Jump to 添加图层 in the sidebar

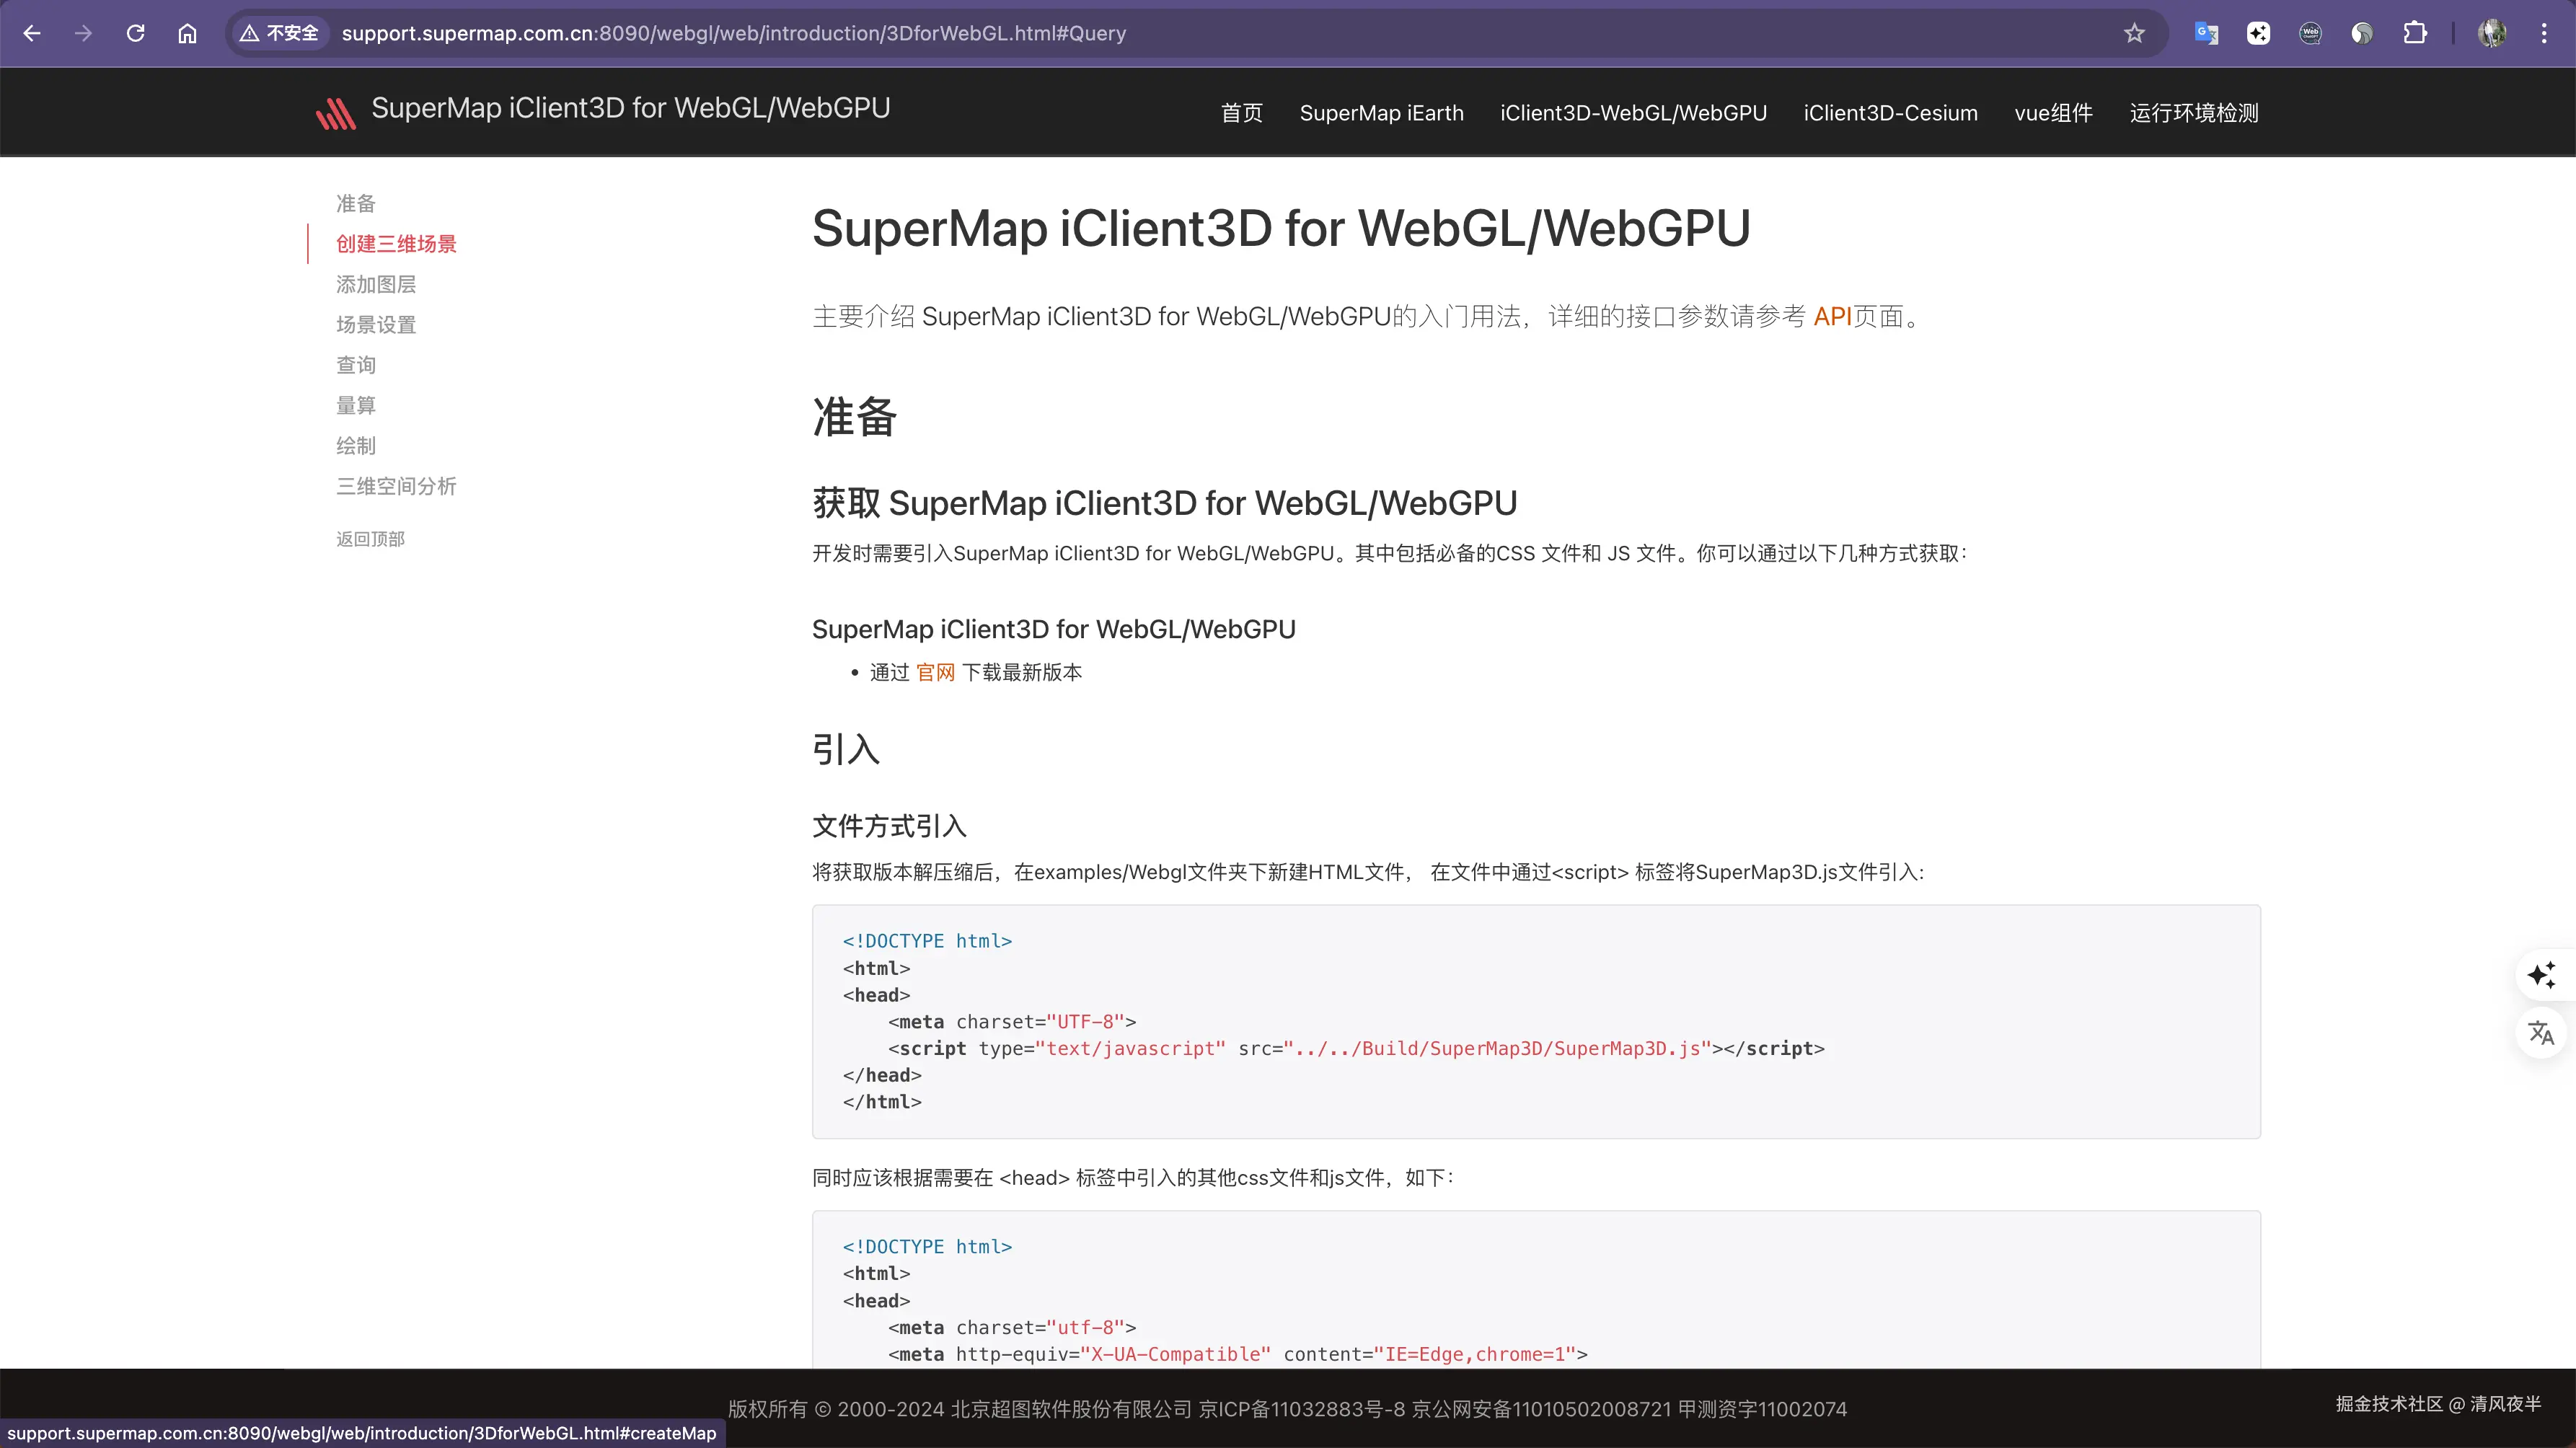pyautogui.click(x=376, y=284)
